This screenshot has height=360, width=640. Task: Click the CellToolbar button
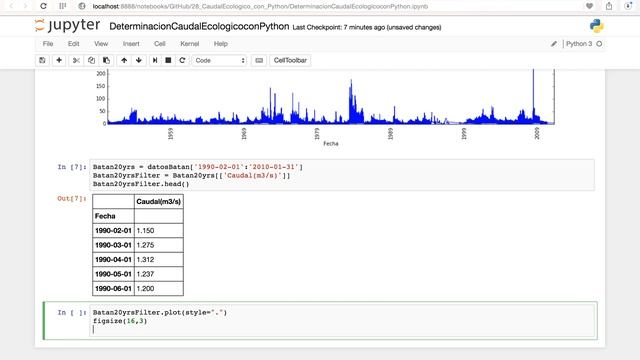point(290,60)
